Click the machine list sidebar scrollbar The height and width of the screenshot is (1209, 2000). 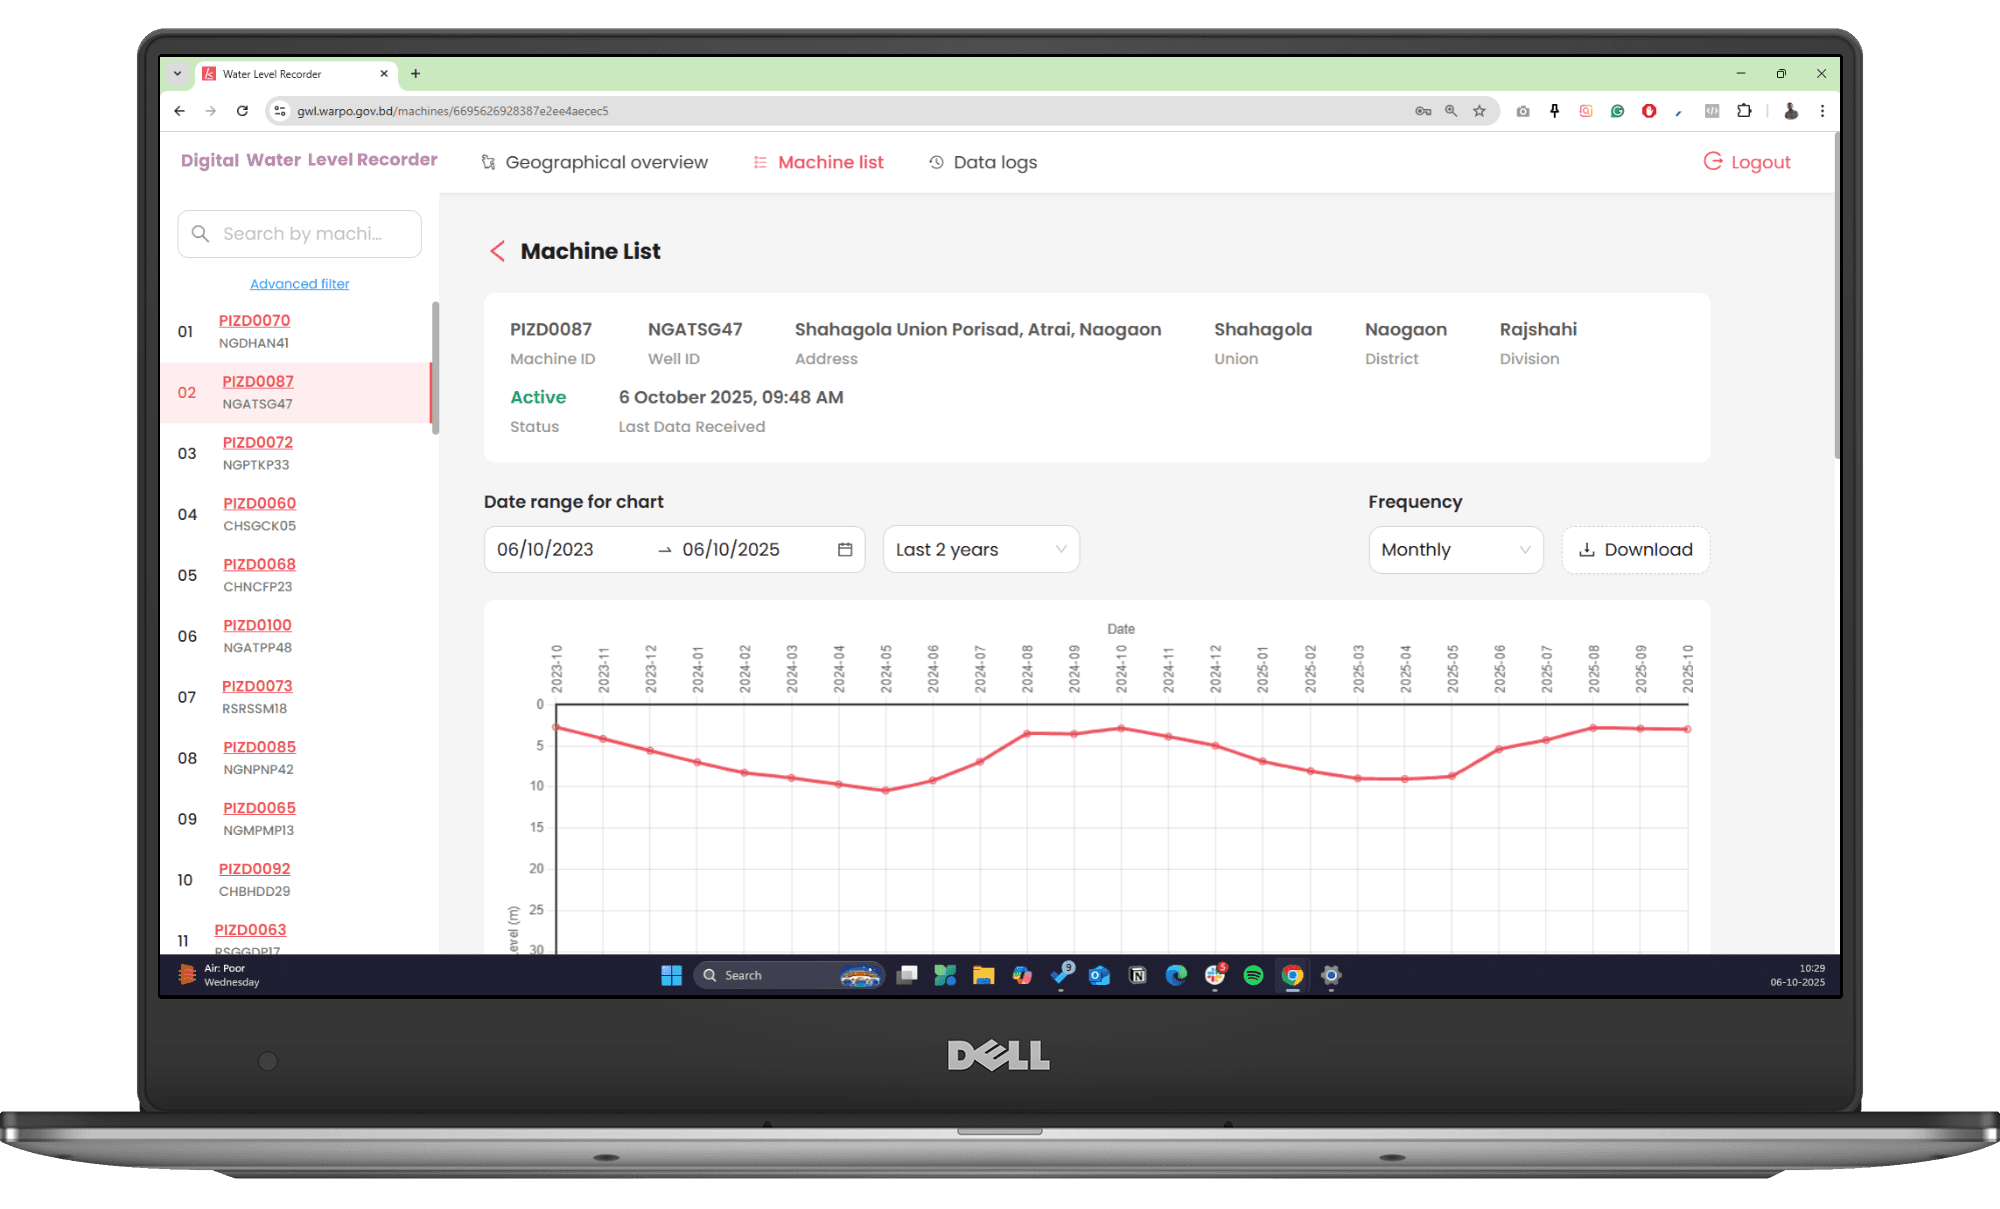(x=435, y=368)
